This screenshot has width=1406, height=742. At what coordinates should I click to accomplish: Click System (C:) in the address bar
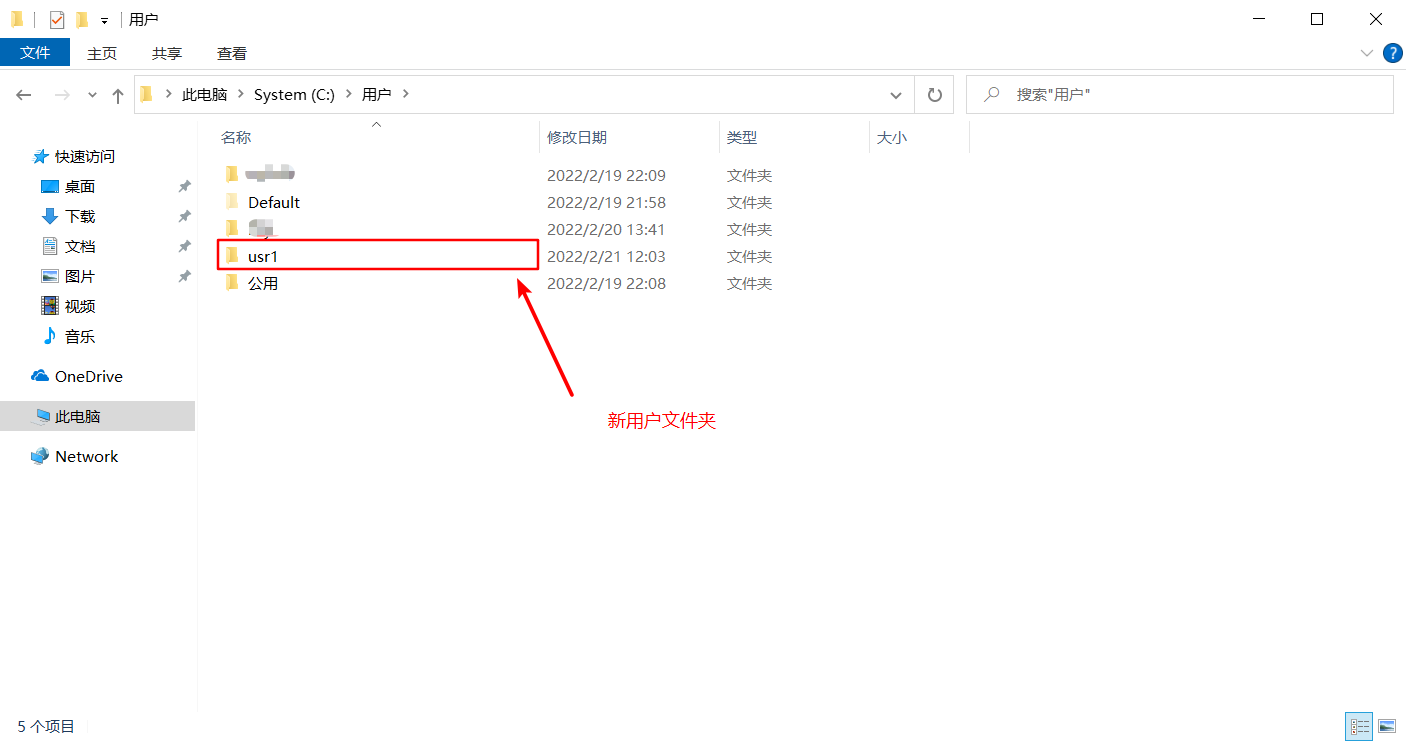[x=294, y=94]
